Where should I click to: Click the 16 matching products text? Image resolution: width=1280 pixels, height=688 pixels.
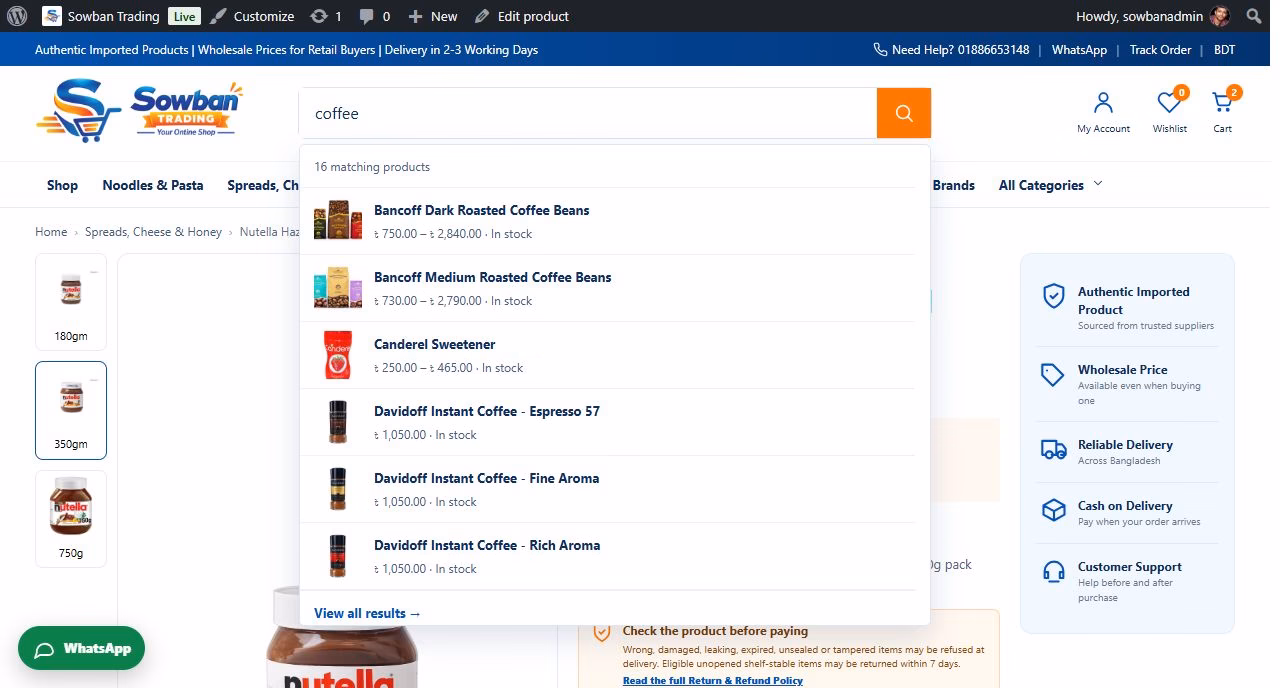click(372, 167)
